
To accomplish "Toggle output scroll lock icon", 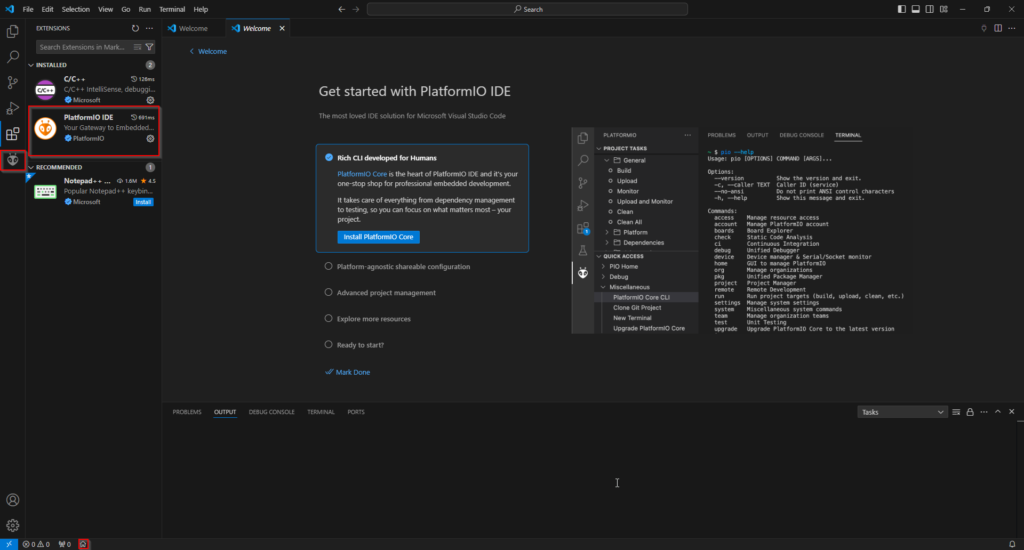I will (970, 412).
